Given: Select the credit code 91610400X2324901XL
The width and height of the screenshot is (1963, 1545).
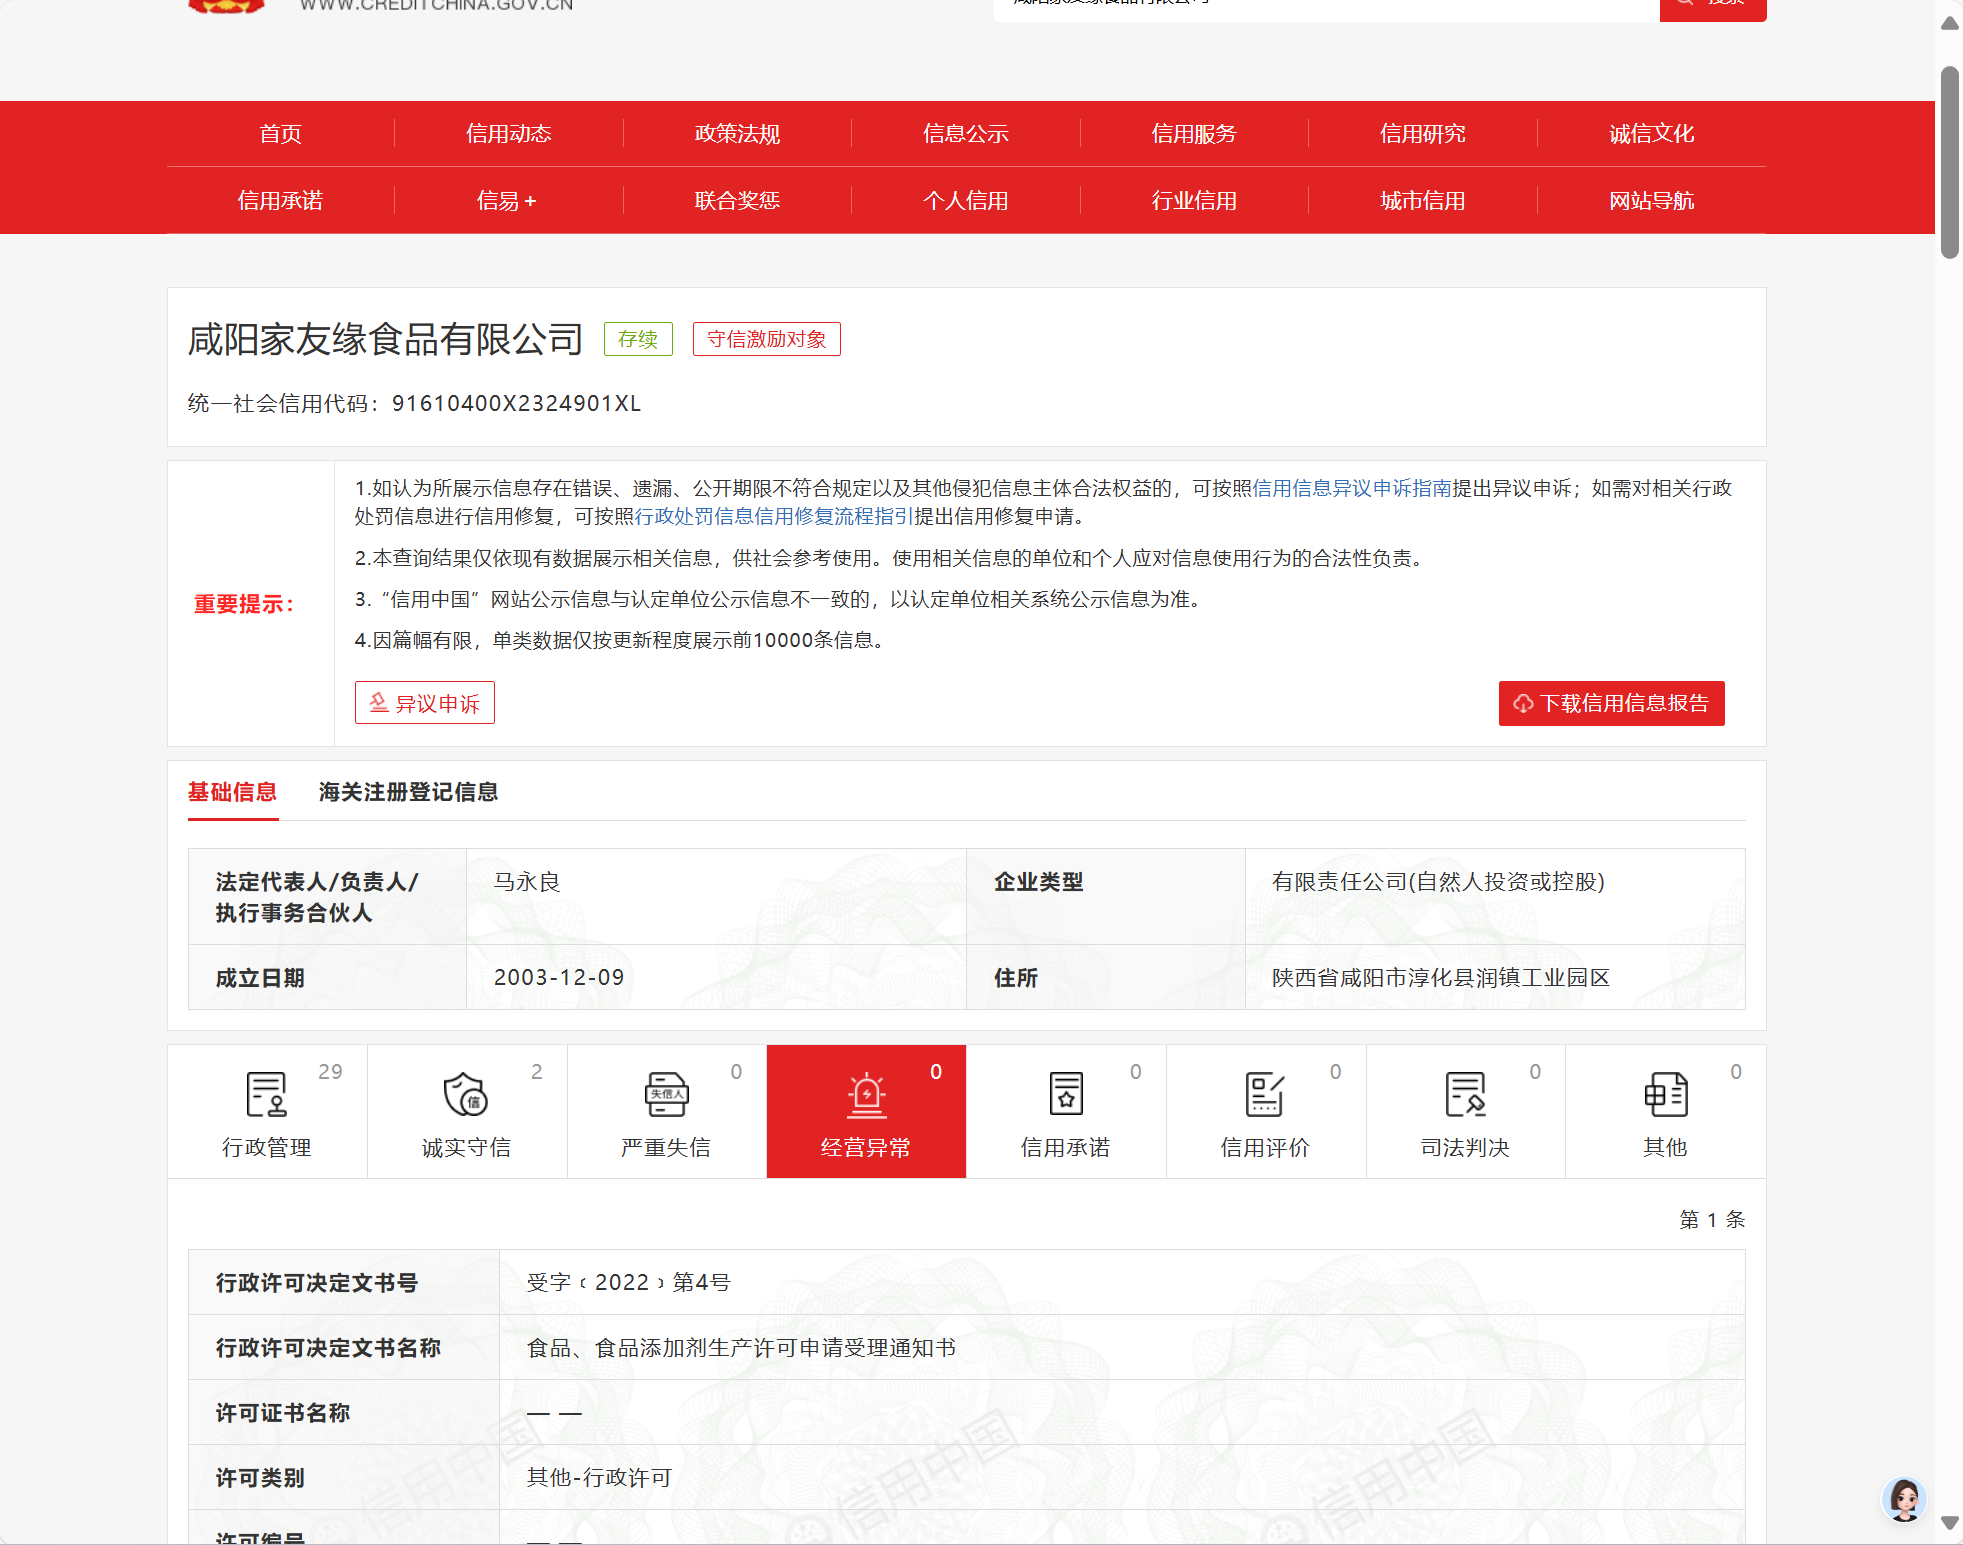Looking at the screenshot, I should [x=516, y=403].
